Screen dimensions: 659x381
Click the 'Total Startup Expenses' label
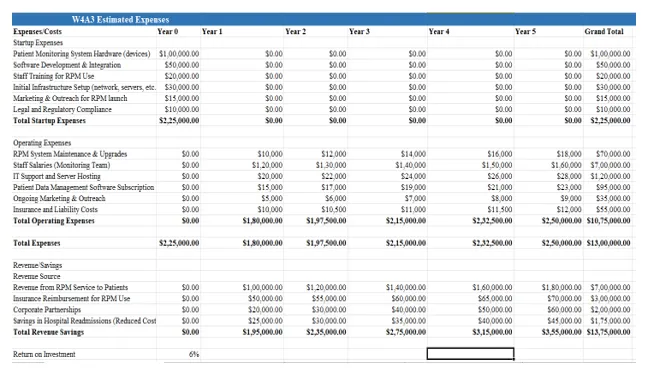click(x=49, y=121)
